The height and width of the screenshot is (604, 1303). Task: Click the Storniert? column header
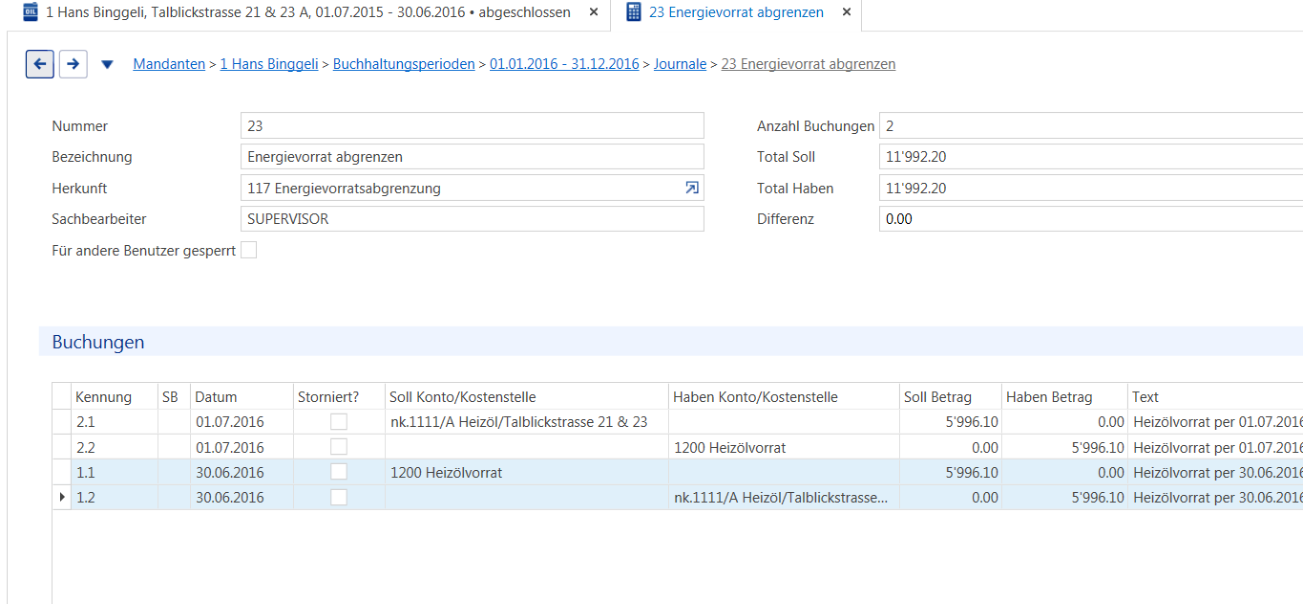[339, 397]
